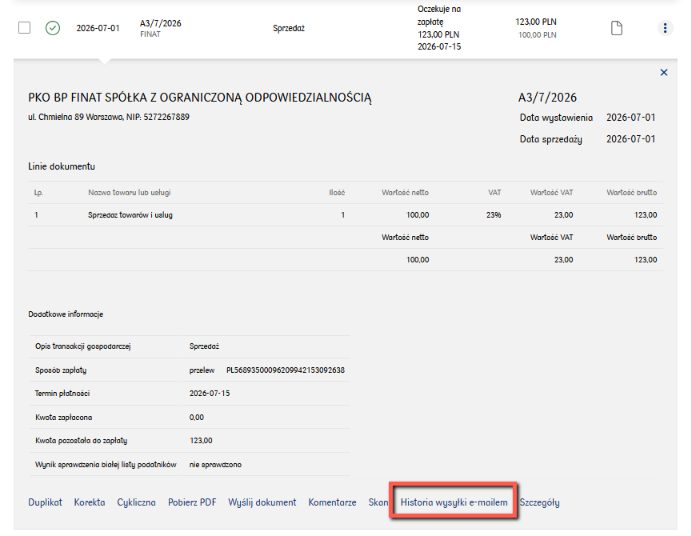Click the Sprzedaż towarów i usług line item
Screen dimensions: 691x536
(x=130, y=215)
